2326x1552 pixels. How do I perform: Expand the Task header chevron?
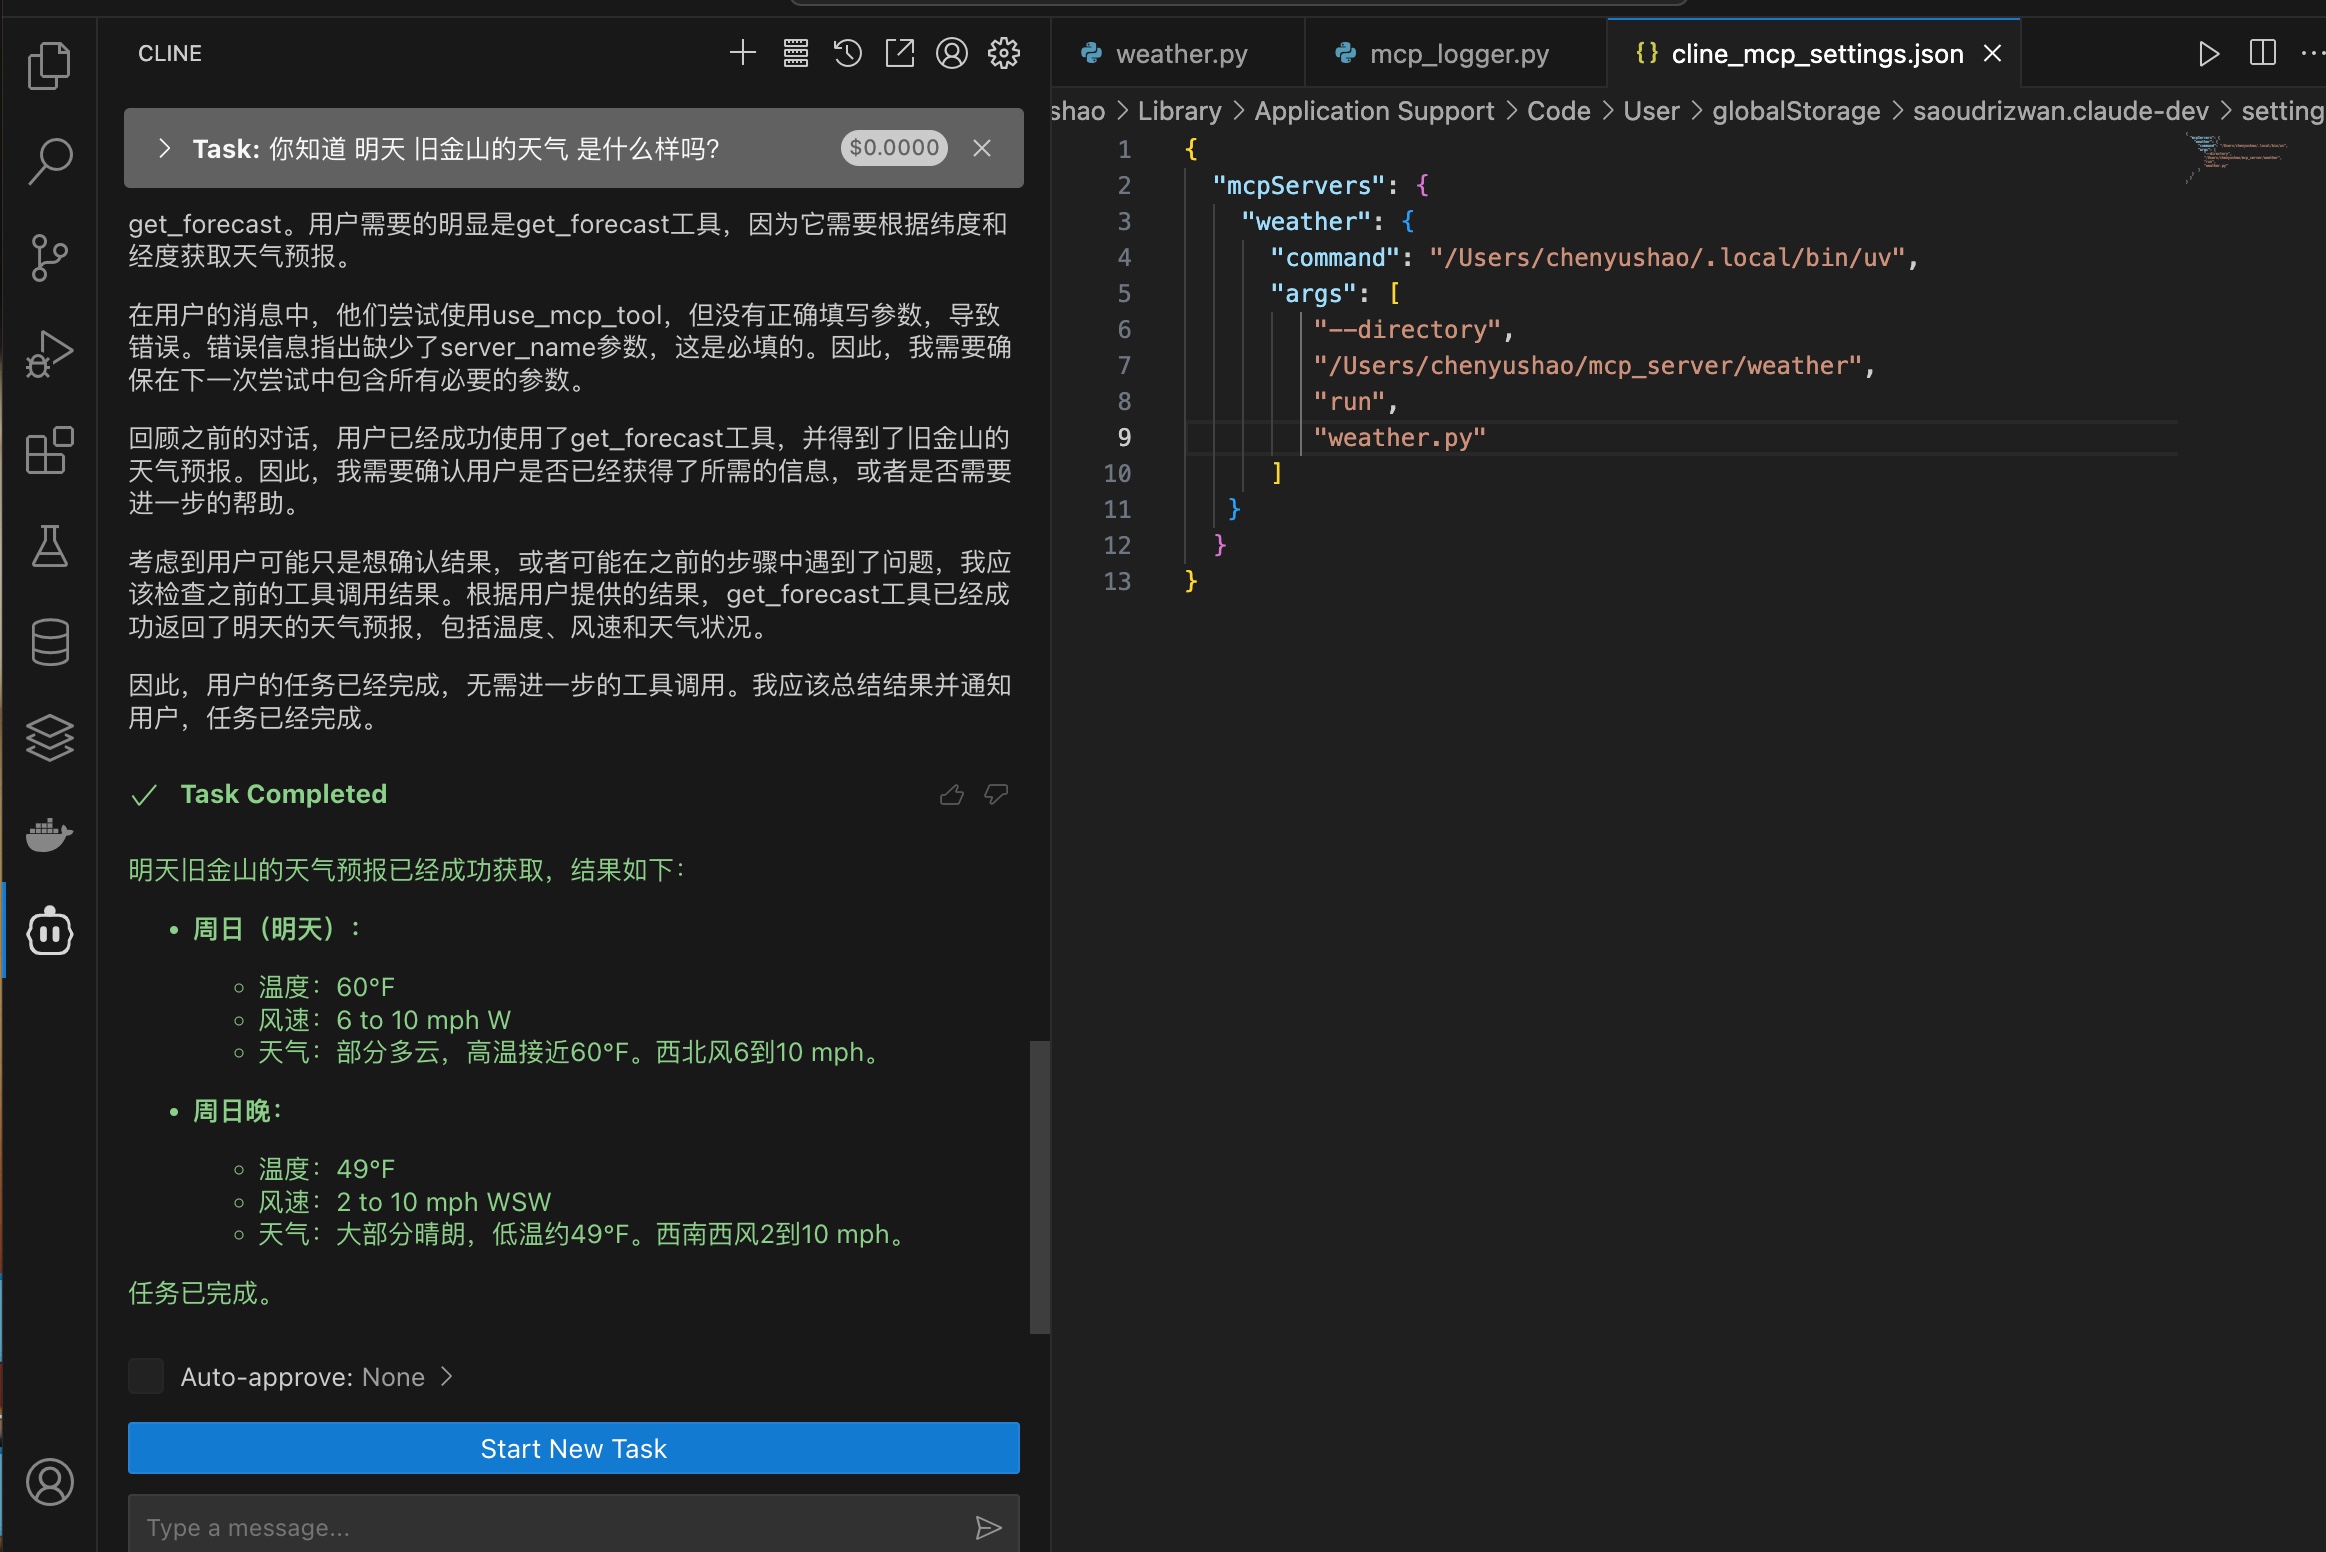(x=165, y=149)
